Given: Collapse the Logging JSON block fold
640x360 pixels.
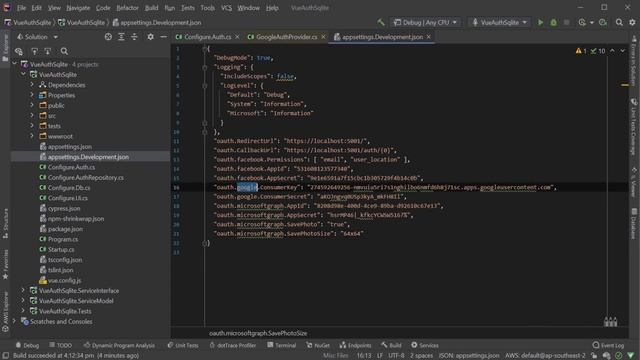Looking at the screenshot, I should 204,67.
